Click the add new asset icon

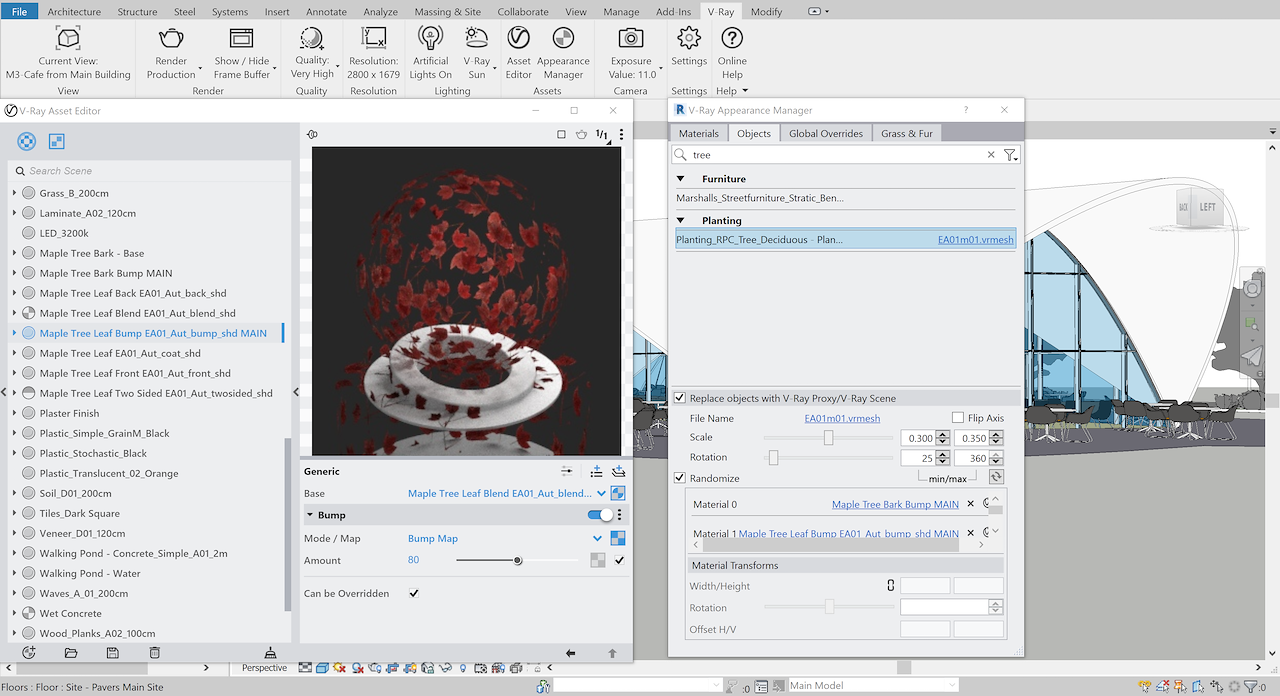pos(29,652)
